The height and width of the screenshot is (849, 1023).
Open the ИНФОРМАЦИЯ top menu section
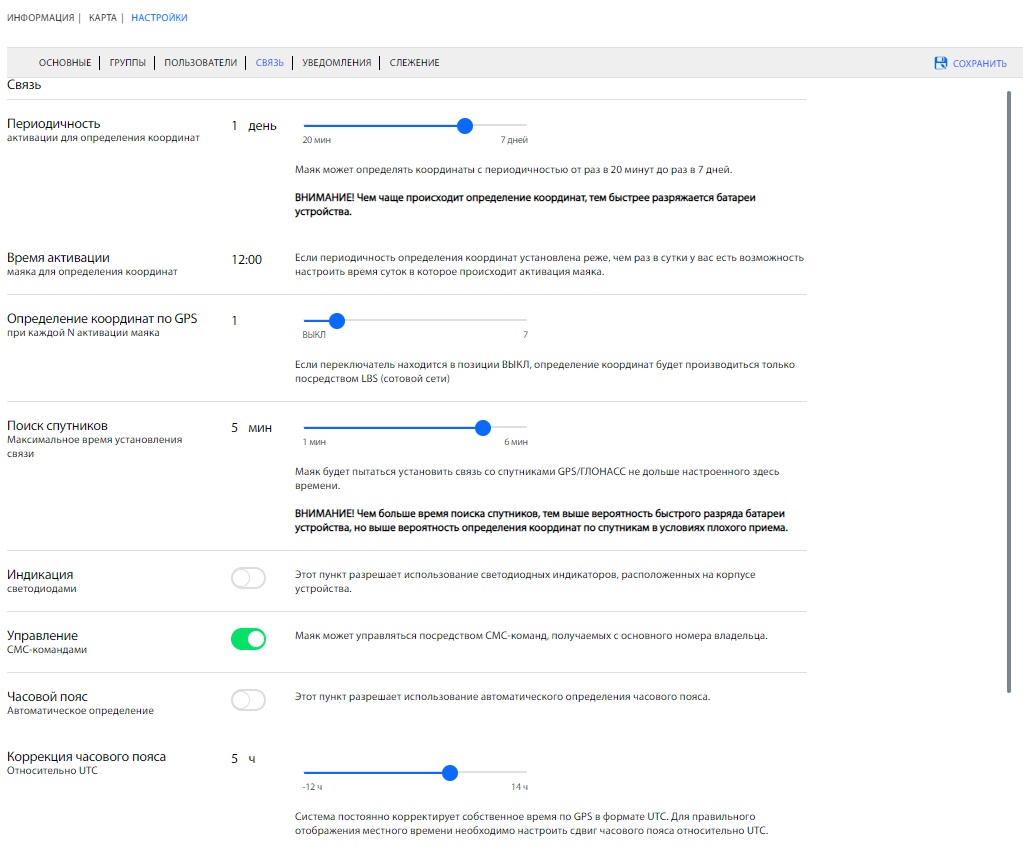[40, 18]
